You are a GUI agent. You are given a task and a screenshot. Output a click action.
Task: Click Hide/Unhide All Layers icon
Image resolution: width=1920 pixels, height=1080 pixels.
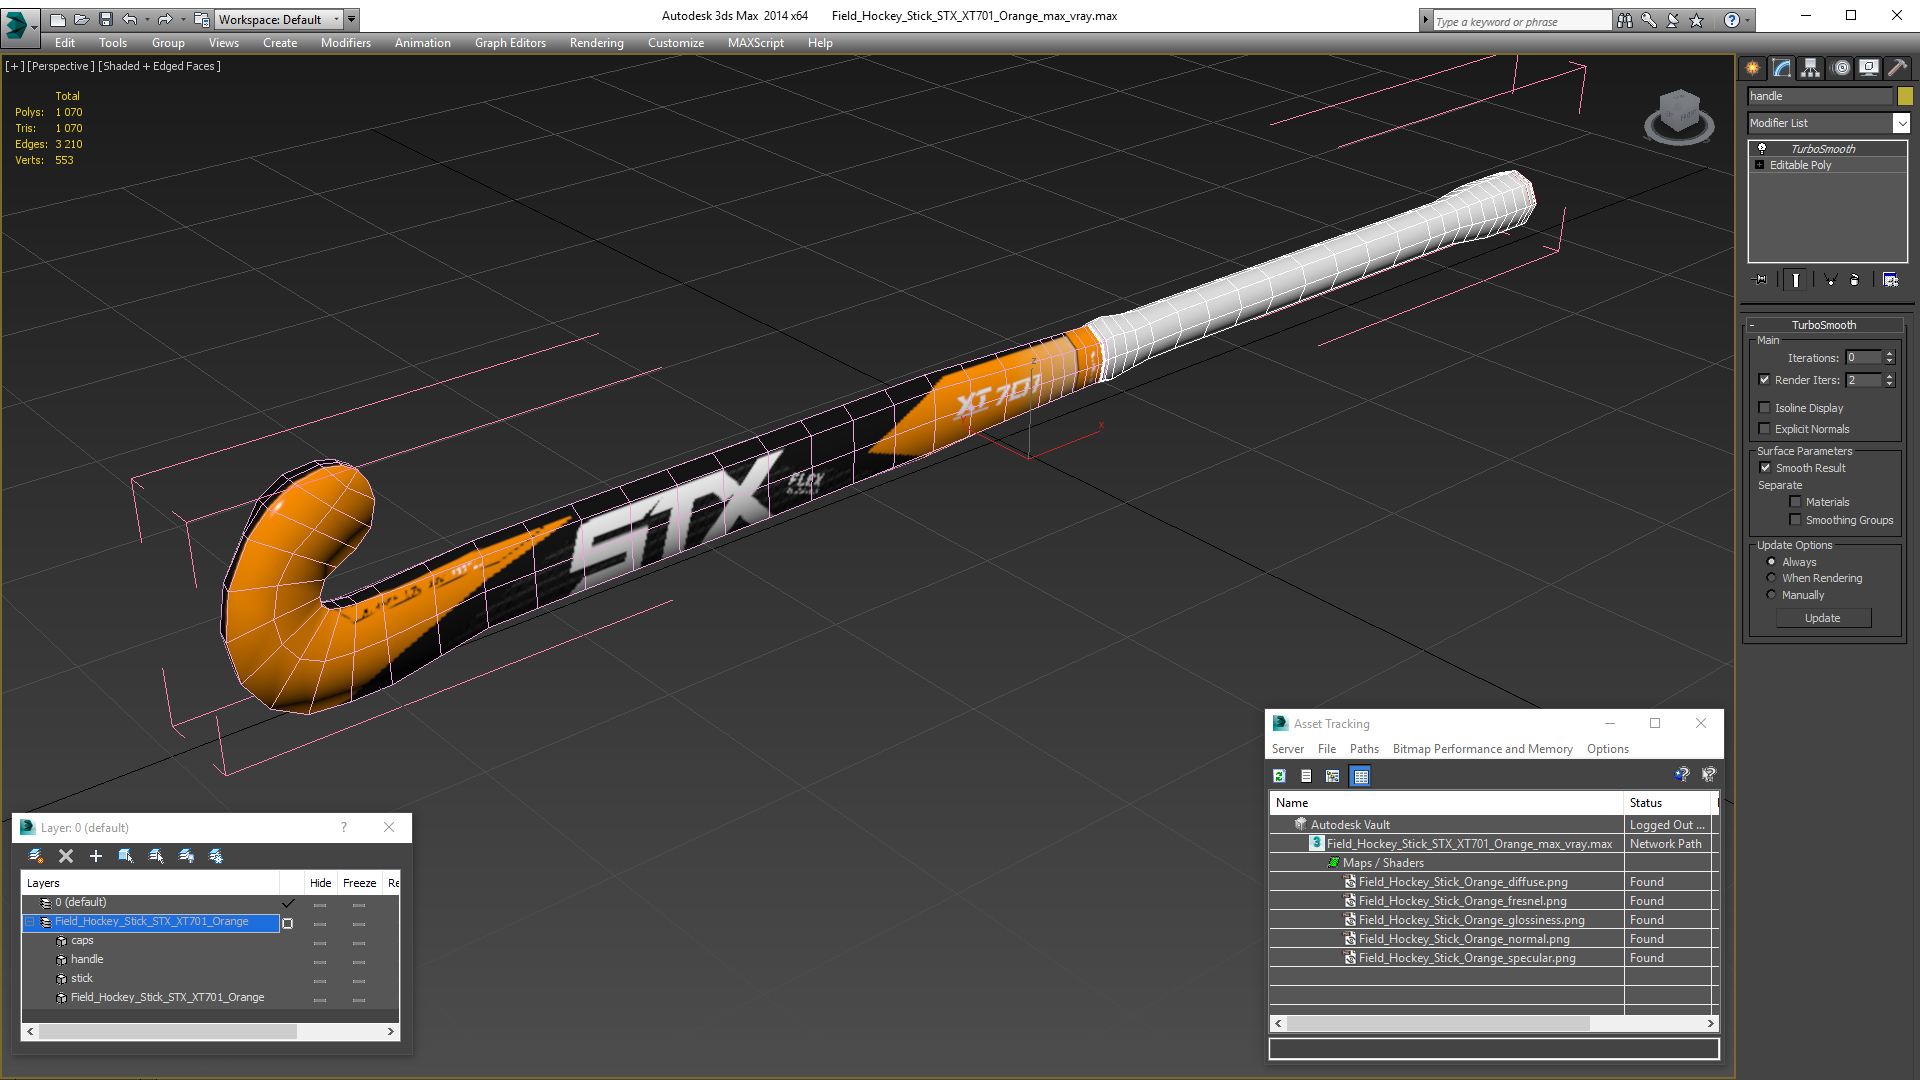186,856
